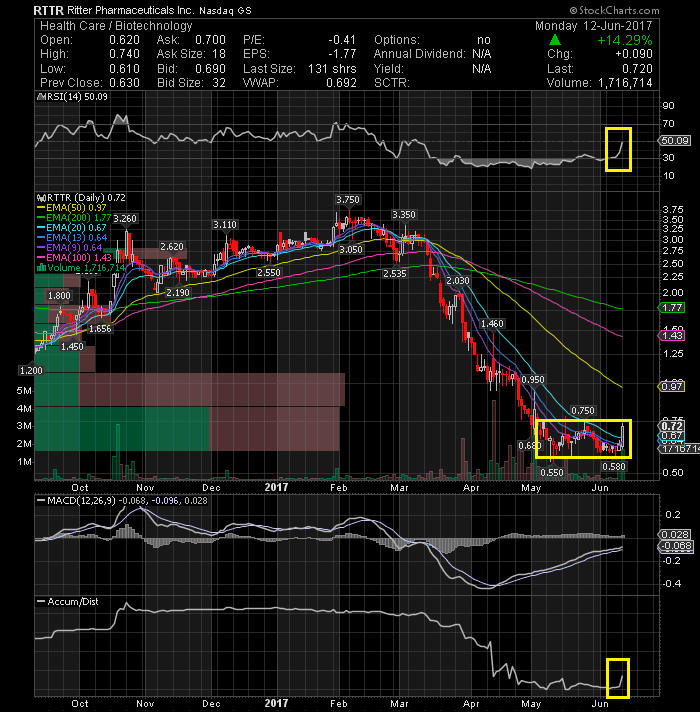
Task: Click 'Health Care / Biotechnology' sector text
Action: 116,26
